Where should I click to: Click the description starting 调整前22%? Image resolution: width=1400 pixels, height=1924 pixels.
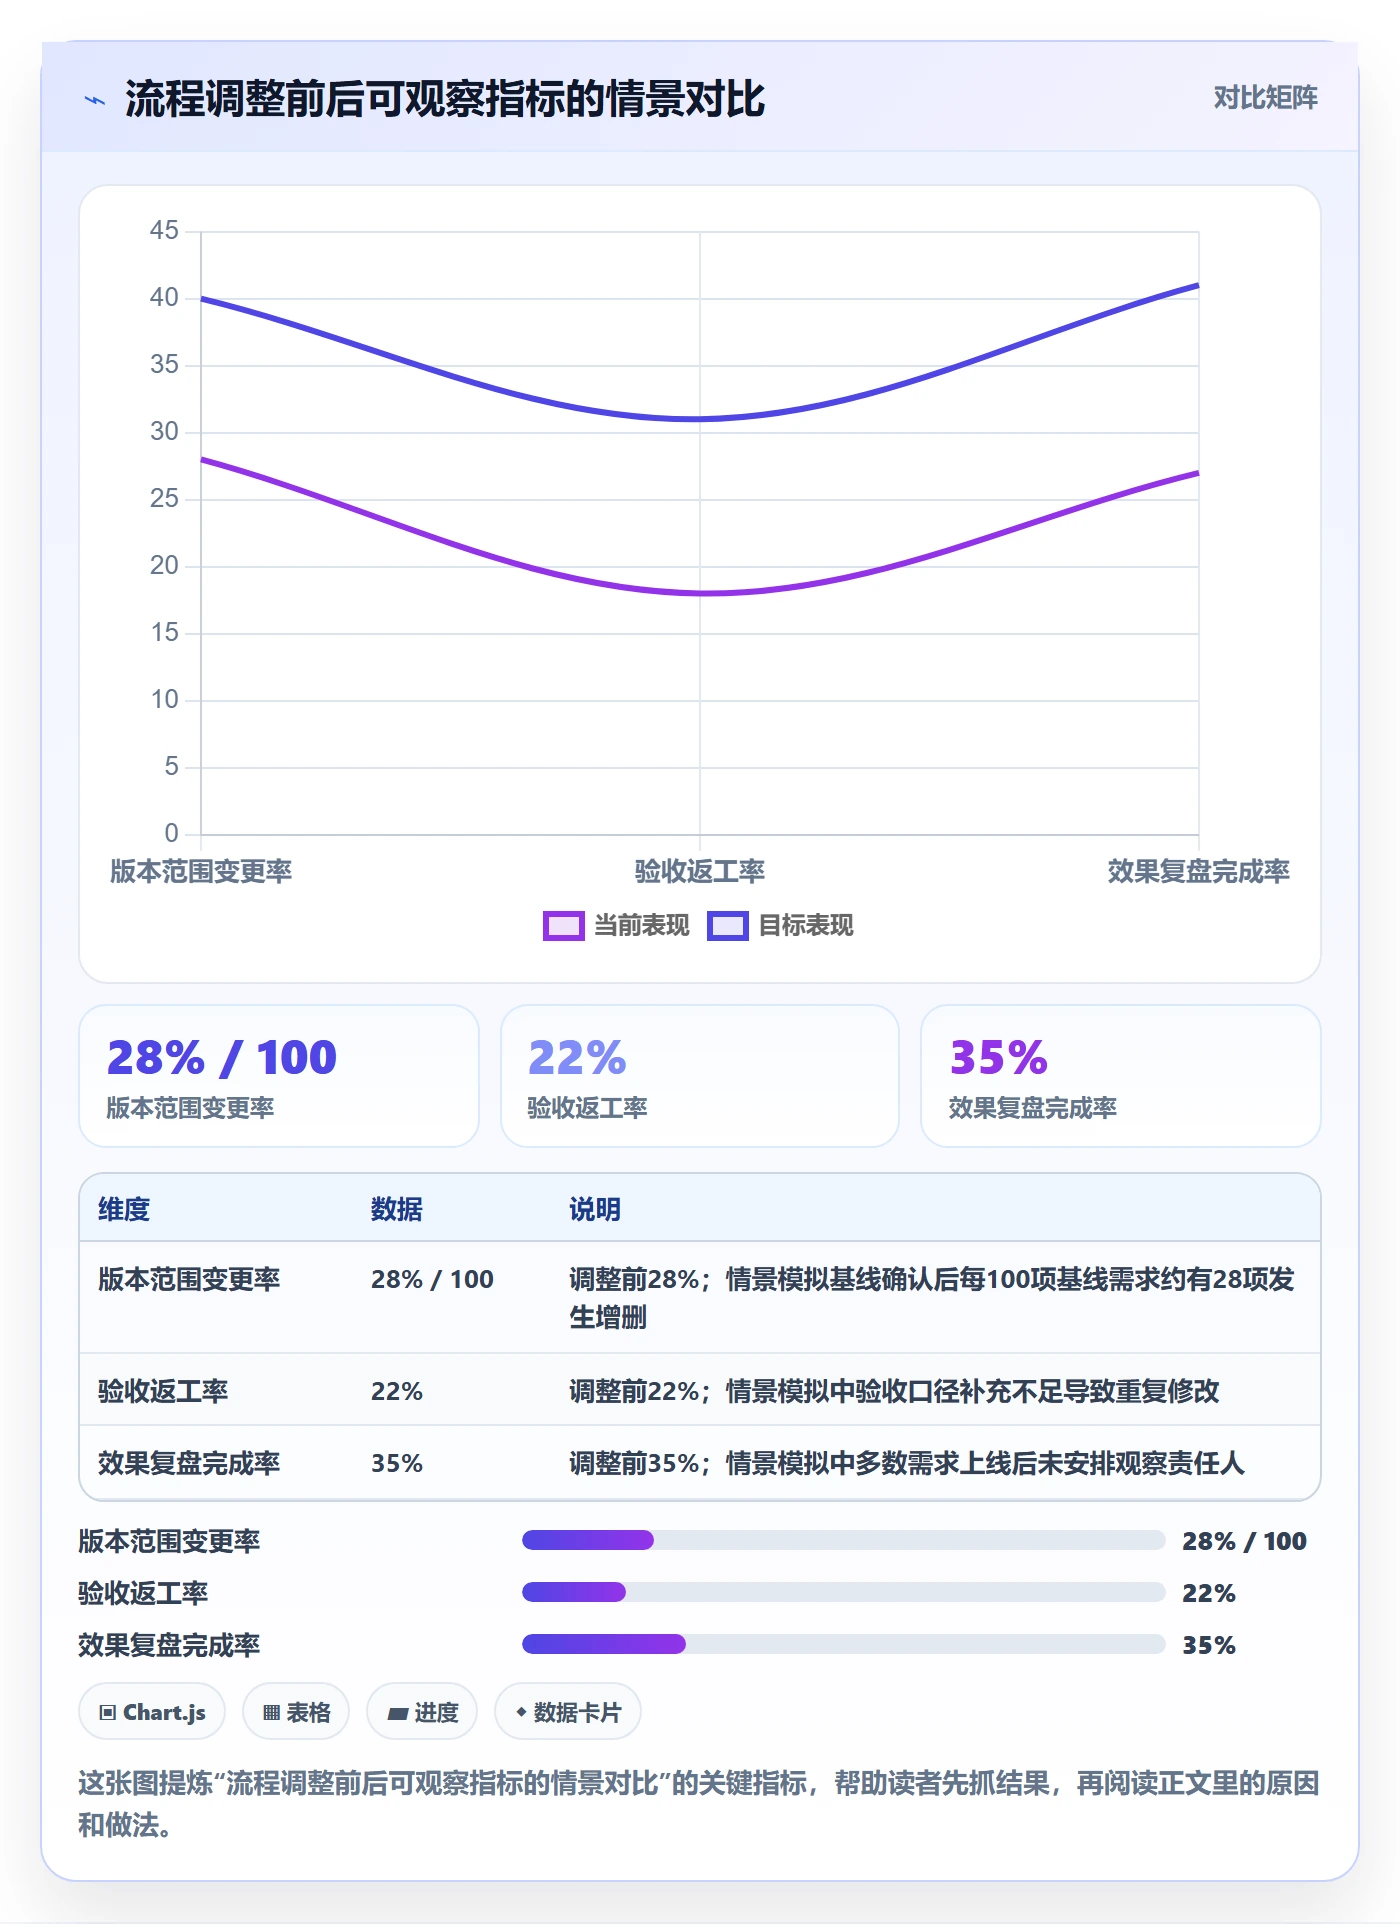click(x=894, y=1392)
